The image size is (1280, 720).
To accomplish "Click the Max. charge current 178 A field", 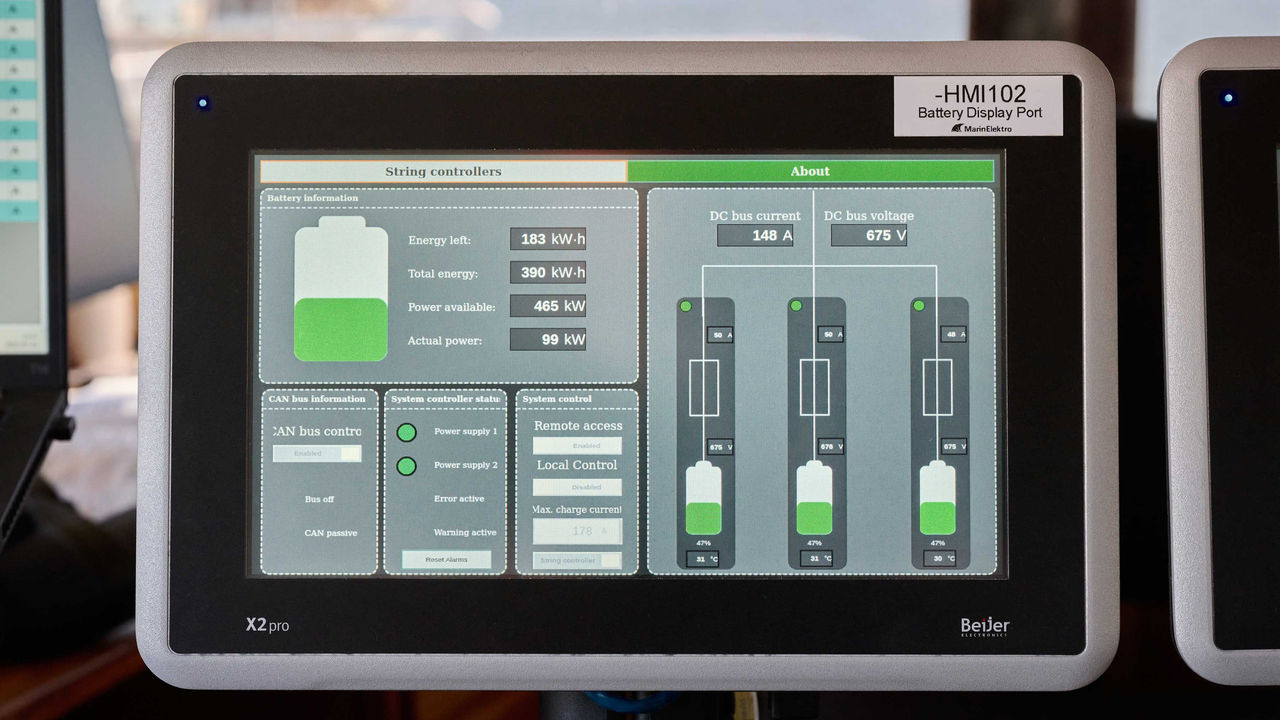I will (577, 531).
